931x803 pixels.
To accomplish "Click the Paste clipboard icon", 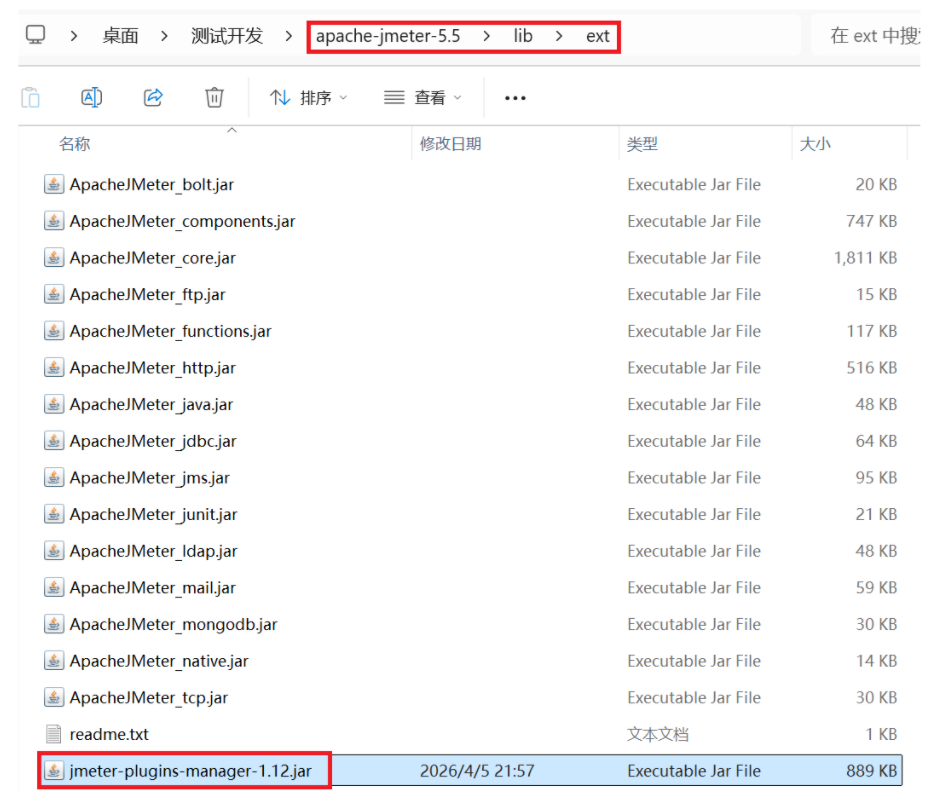I will pyautogui.click(x=30, y=97).
